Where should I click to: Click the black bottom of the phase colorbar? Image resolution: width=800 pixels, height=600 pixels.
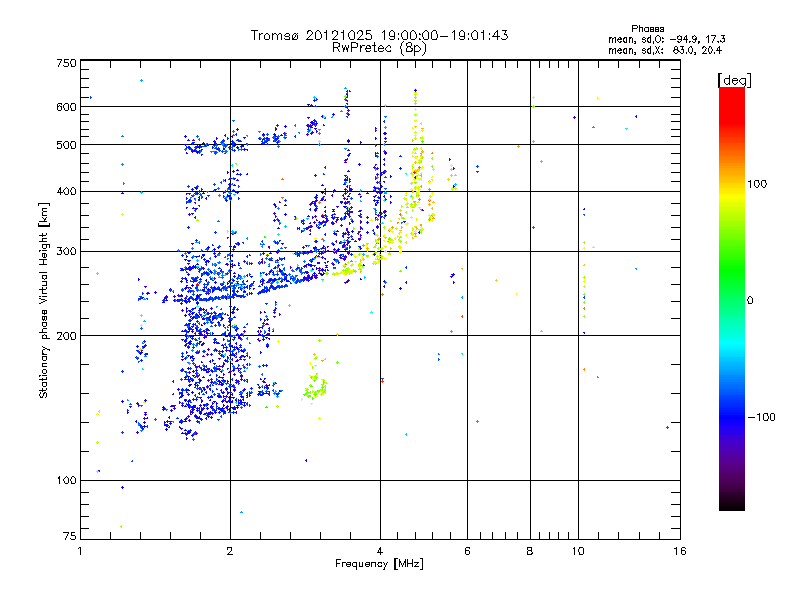coord(732,503)
